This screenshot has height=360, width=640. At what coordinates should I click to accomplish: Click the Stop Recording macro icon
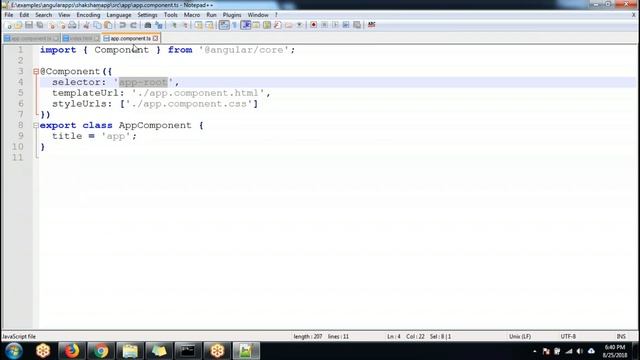coord(324,25)
